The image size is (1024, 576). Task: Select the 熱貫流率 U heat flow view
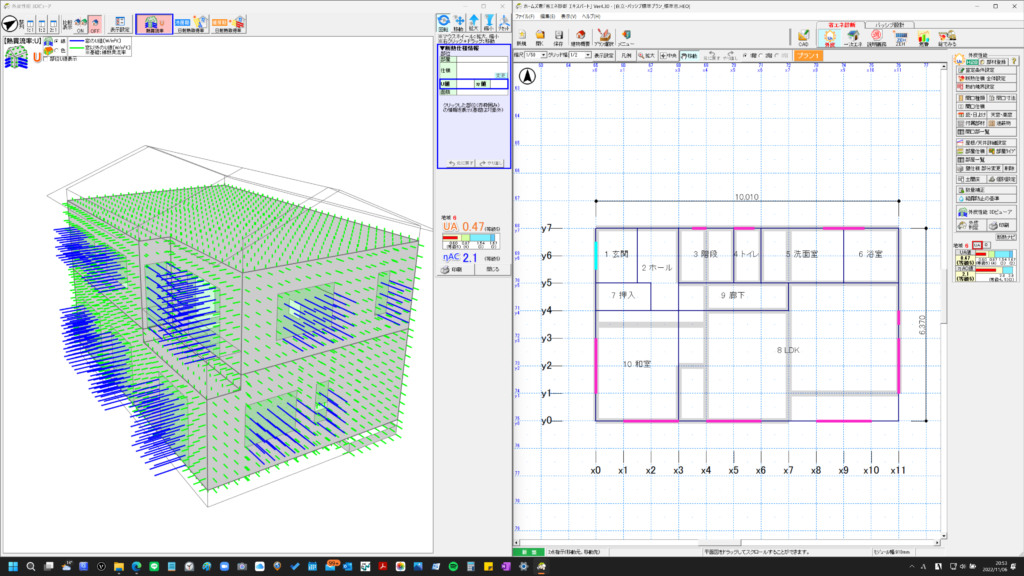(153, 25)
